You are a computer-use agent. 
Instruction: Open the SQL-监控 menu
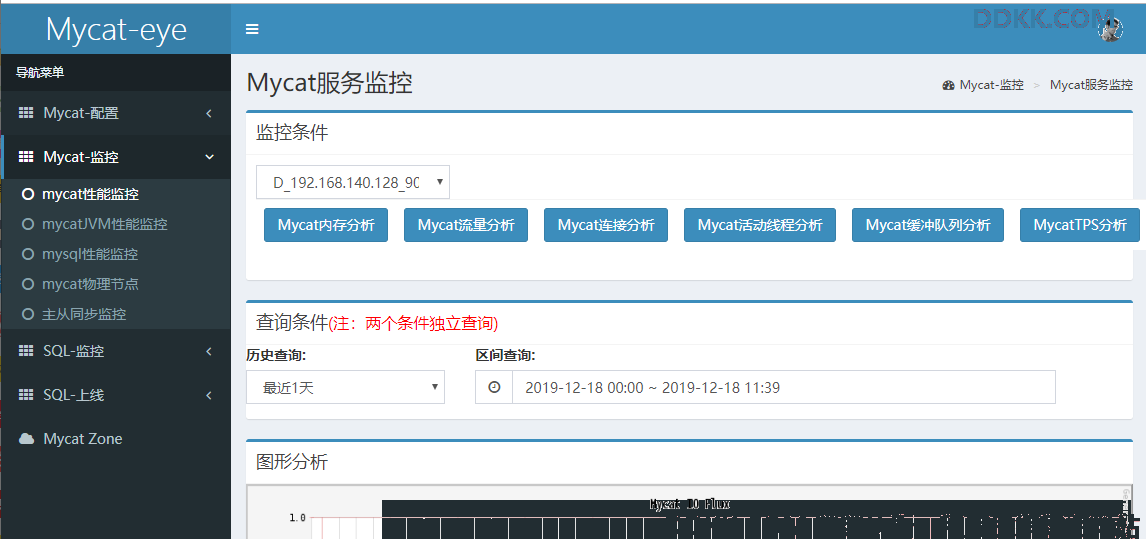pyautogui.click(x=115, y=351)
